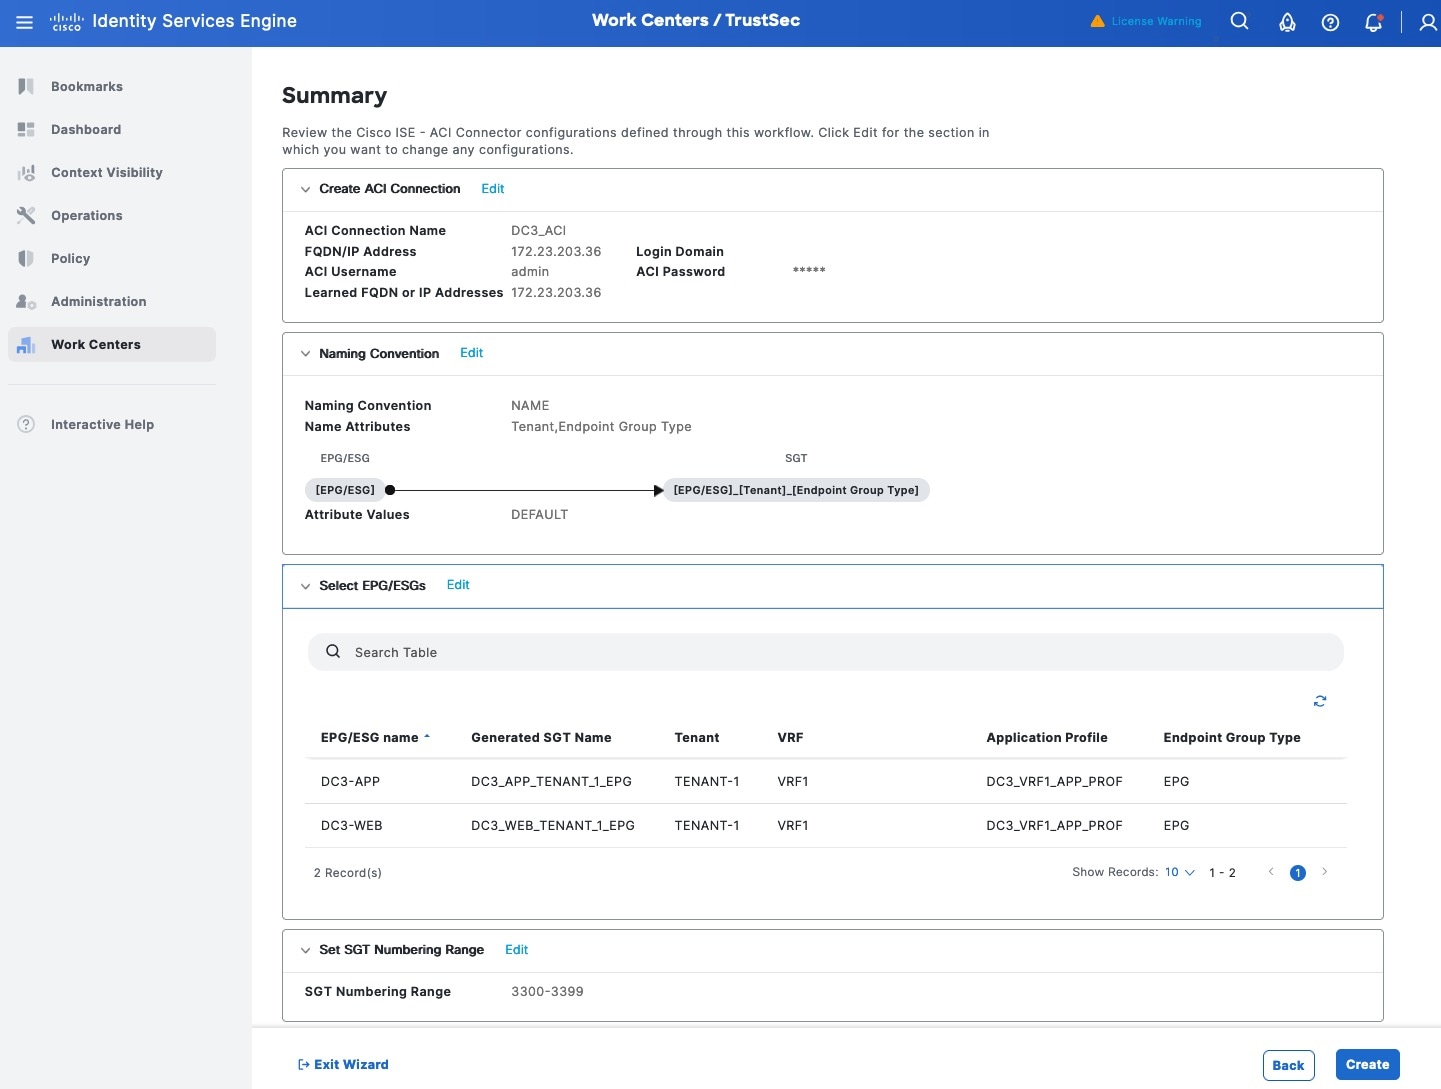Open the help question mark icon
Screen dimensions: 1441x1089
point(1330,22)
